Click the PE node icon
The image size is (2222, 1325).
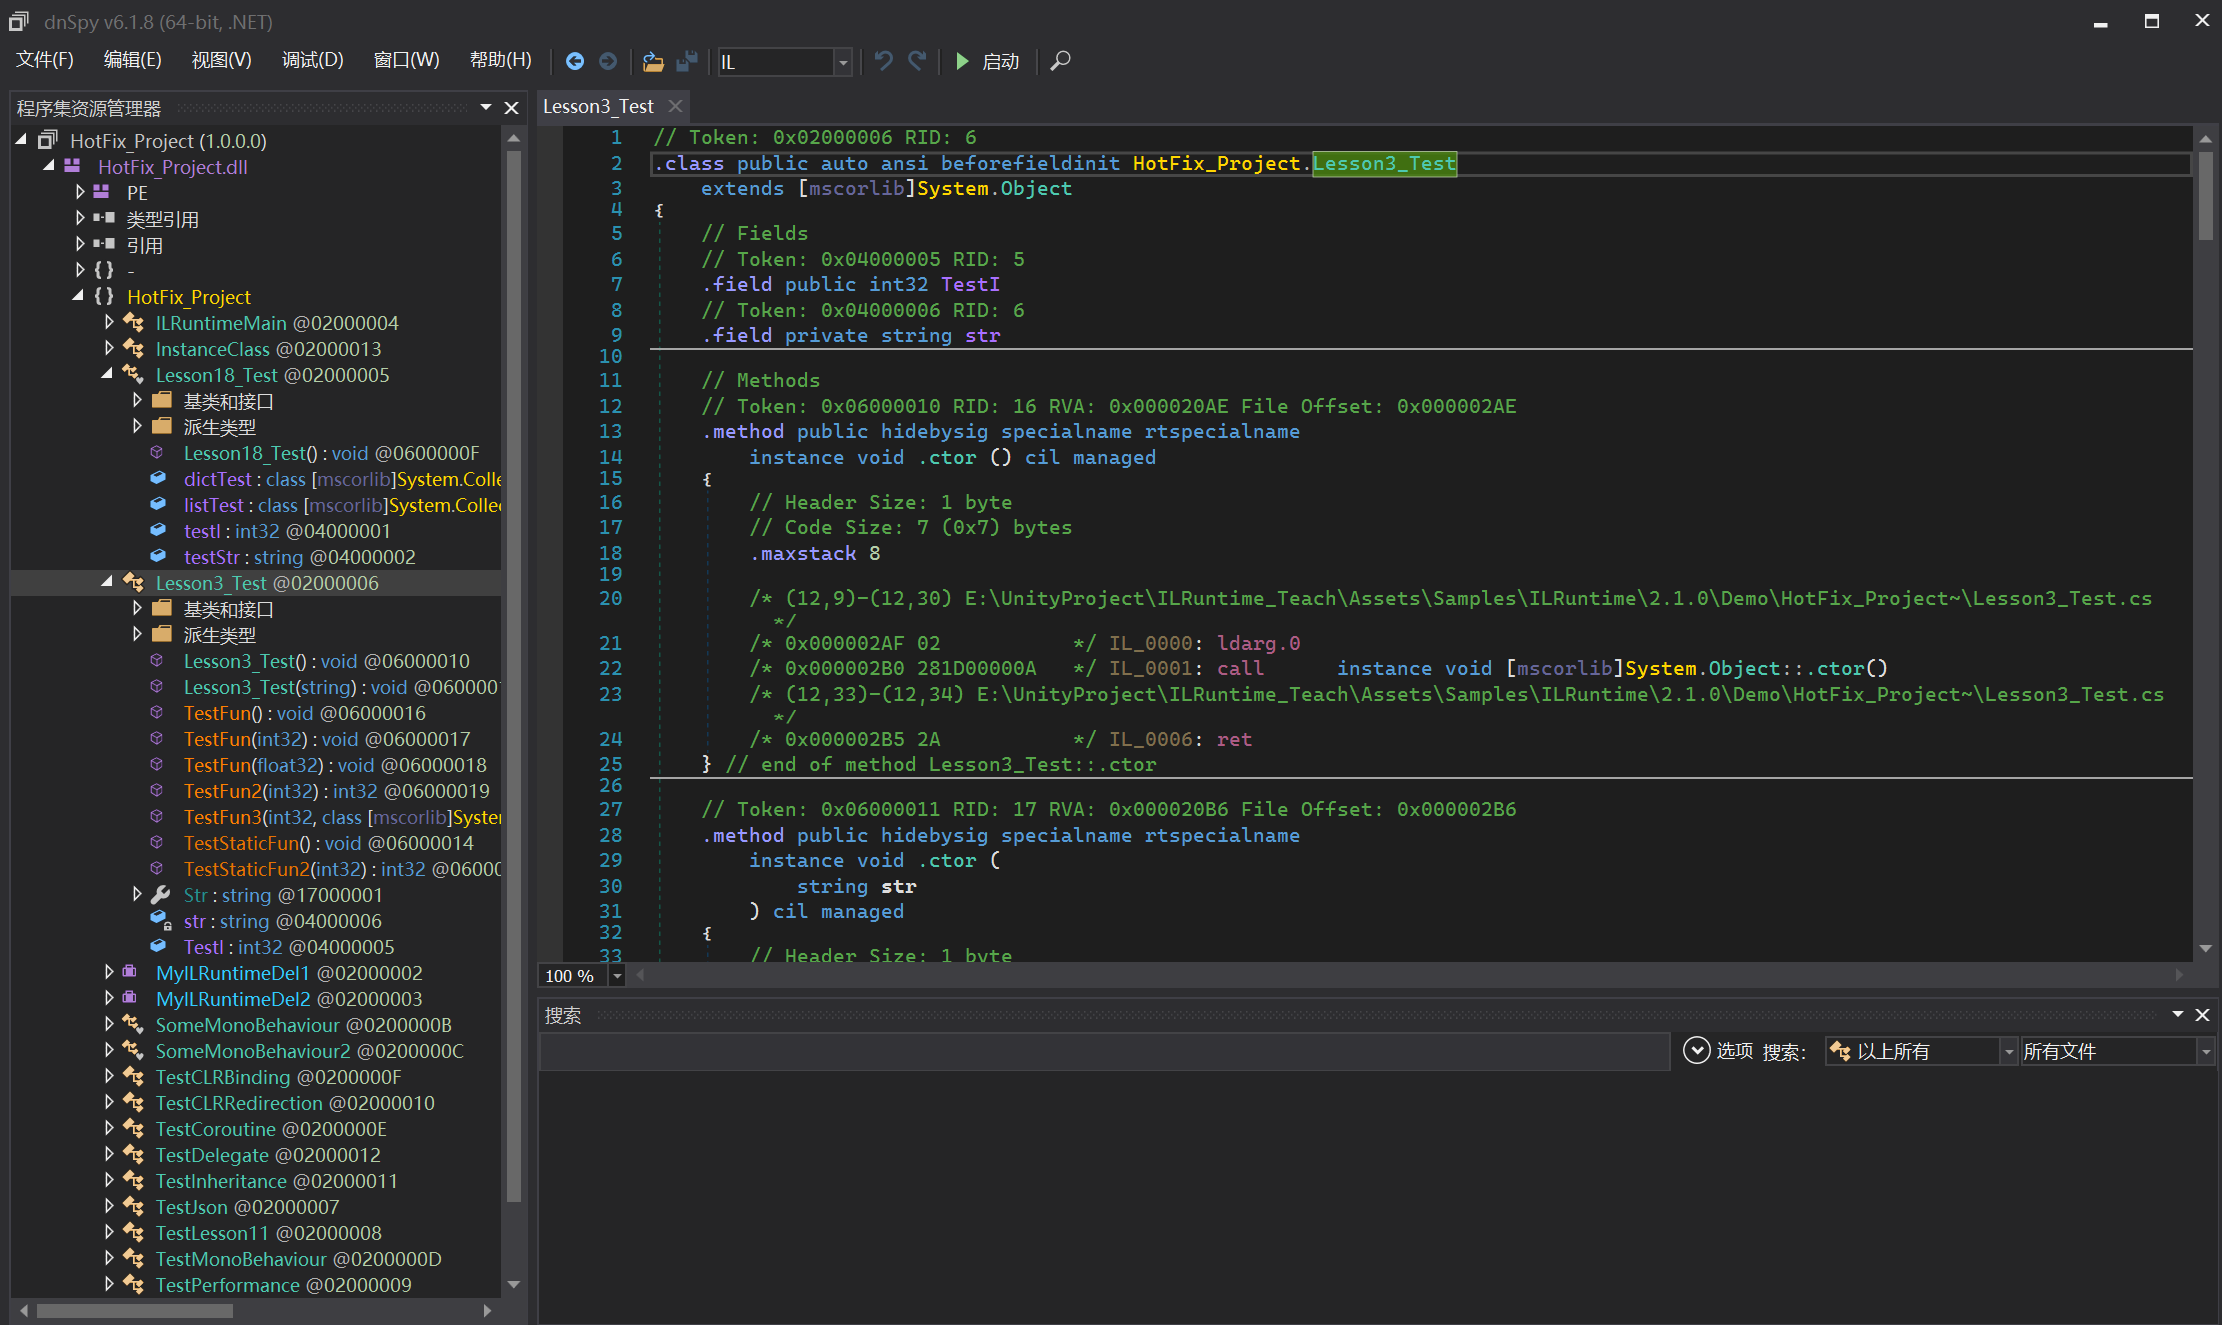[101, 192]
